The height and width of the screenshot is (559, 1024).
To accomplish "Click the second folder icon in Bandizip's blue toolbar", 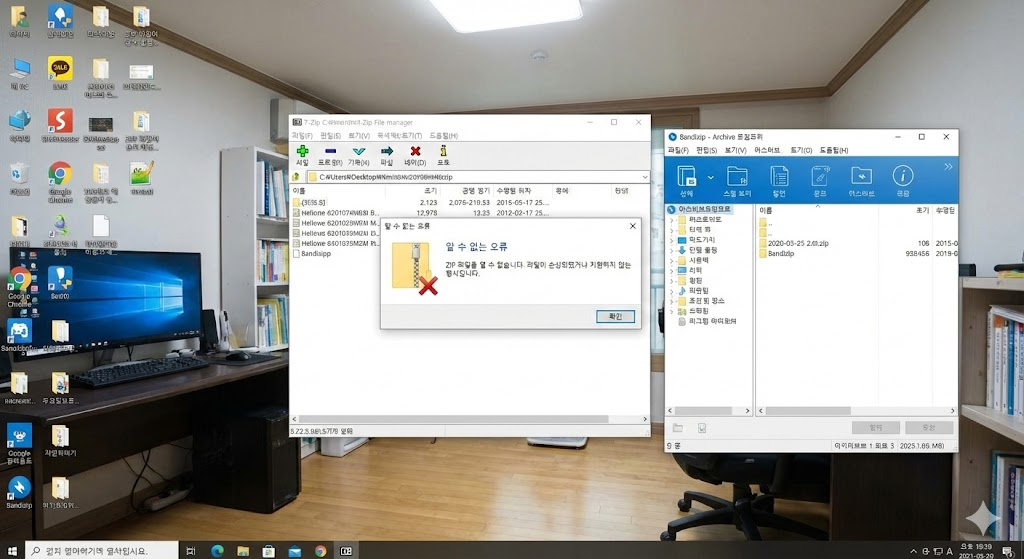I will pyautogui.click(x=737, y=177).
